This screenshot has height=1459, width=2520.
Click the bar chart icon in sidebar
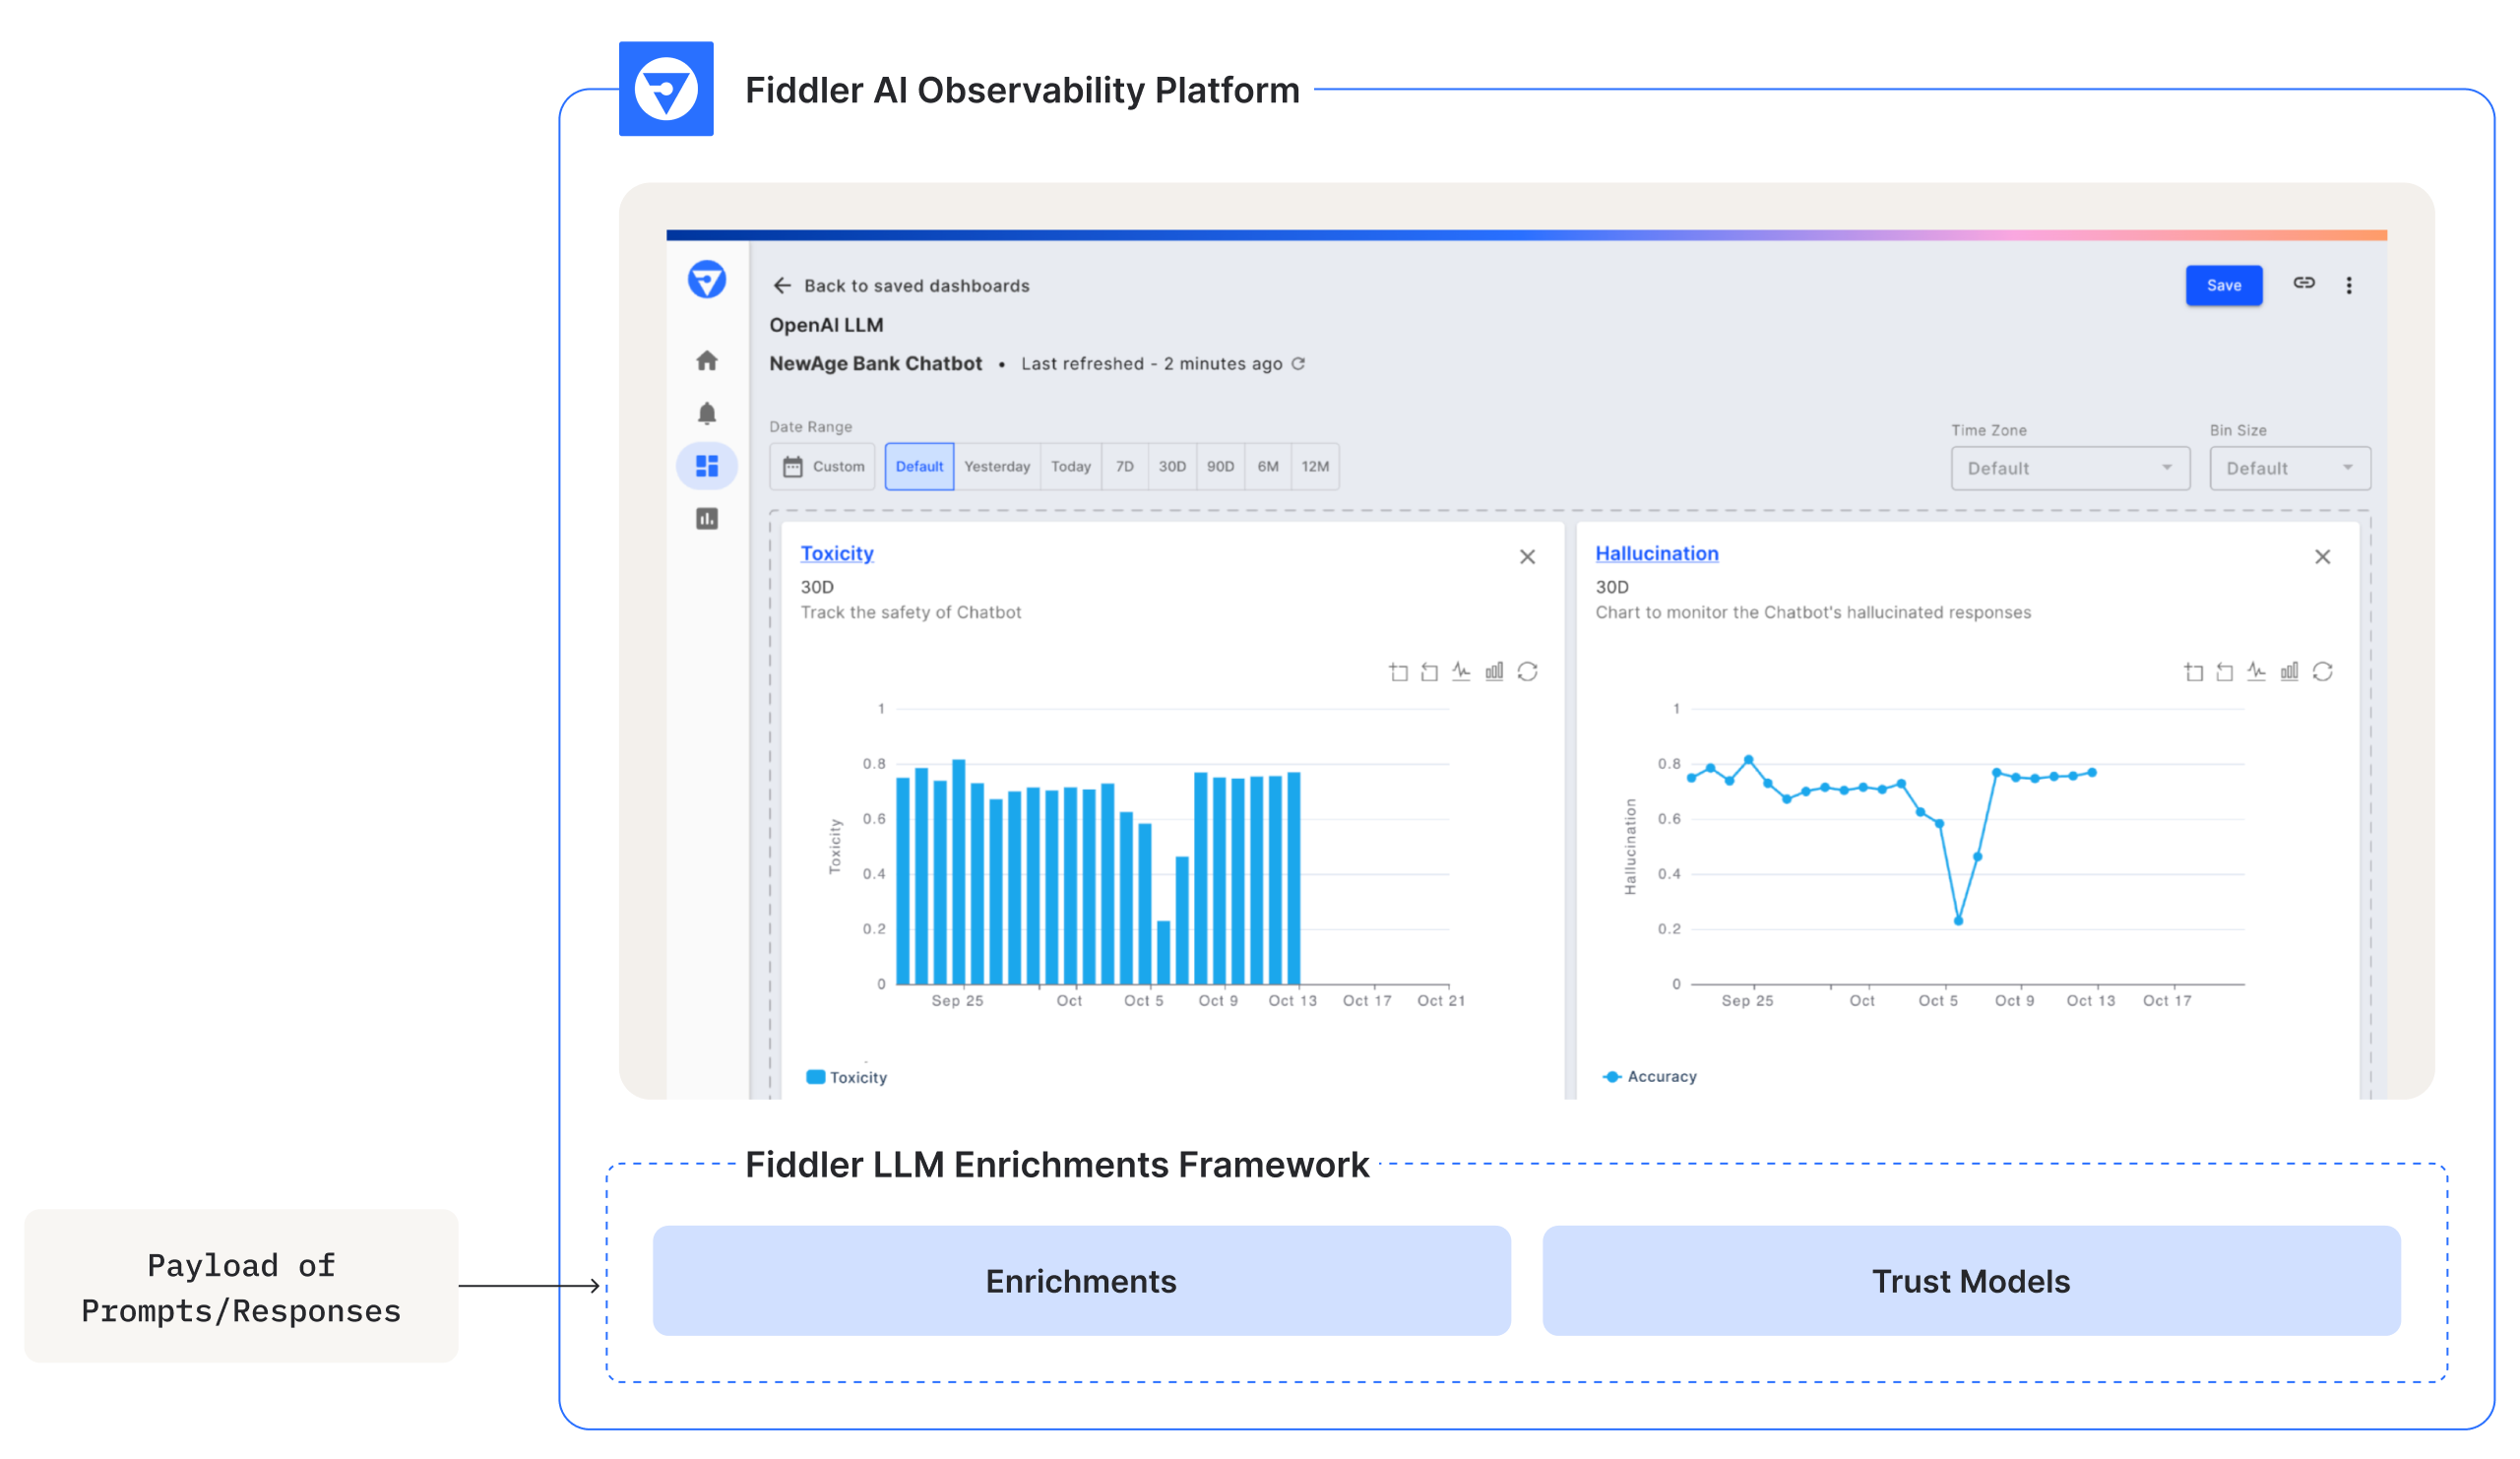point(707,520)
